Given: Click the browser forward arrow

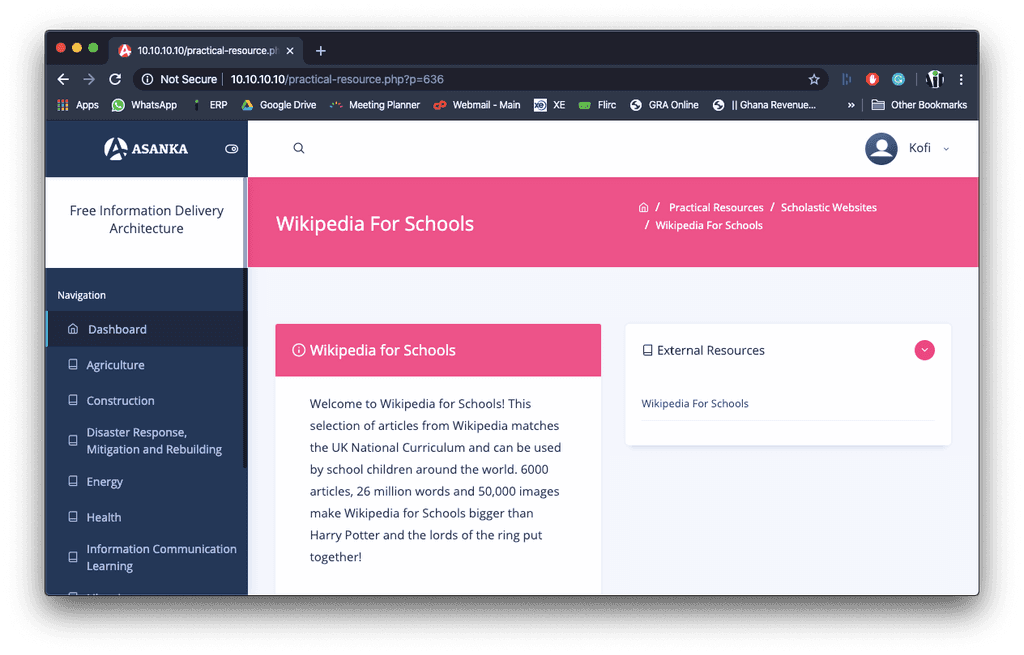Looking at the screenshot, I should [89, 79].
